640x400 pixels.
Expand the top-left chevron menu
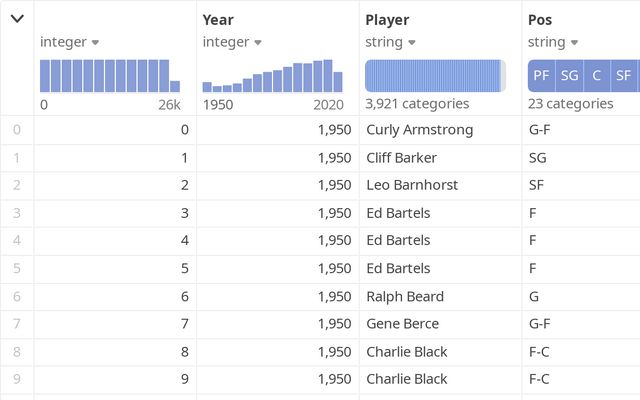coord(17,19)
